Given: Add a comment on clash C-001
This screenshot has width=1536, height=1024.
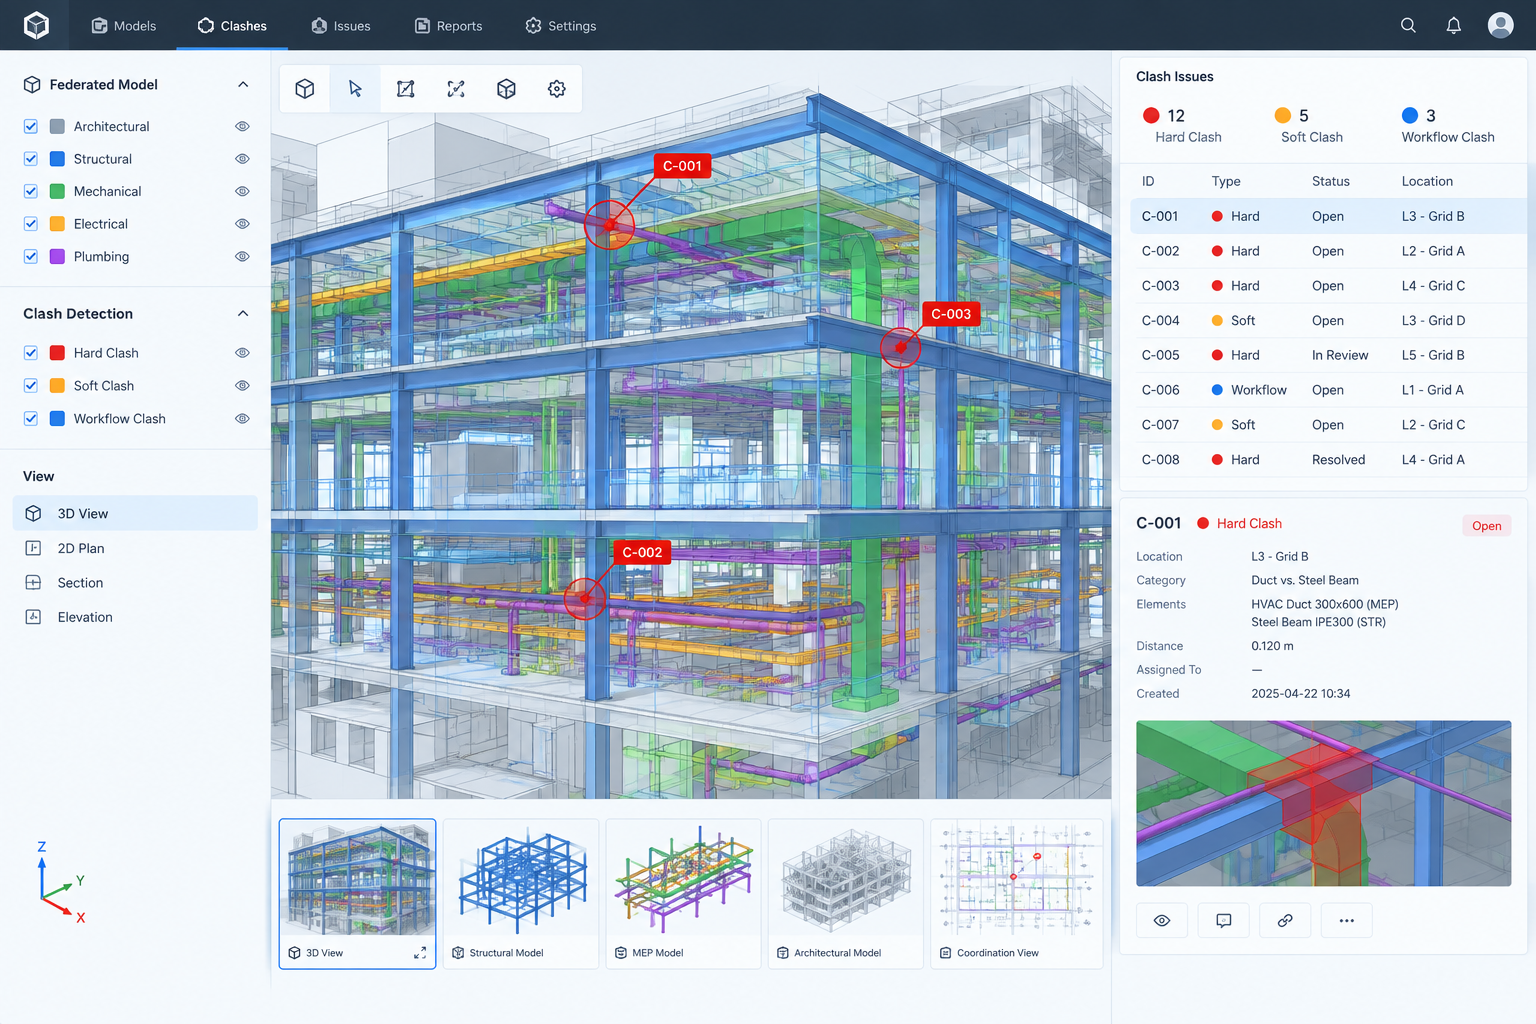Looking at the screenshot, I should pos(1224,920).
